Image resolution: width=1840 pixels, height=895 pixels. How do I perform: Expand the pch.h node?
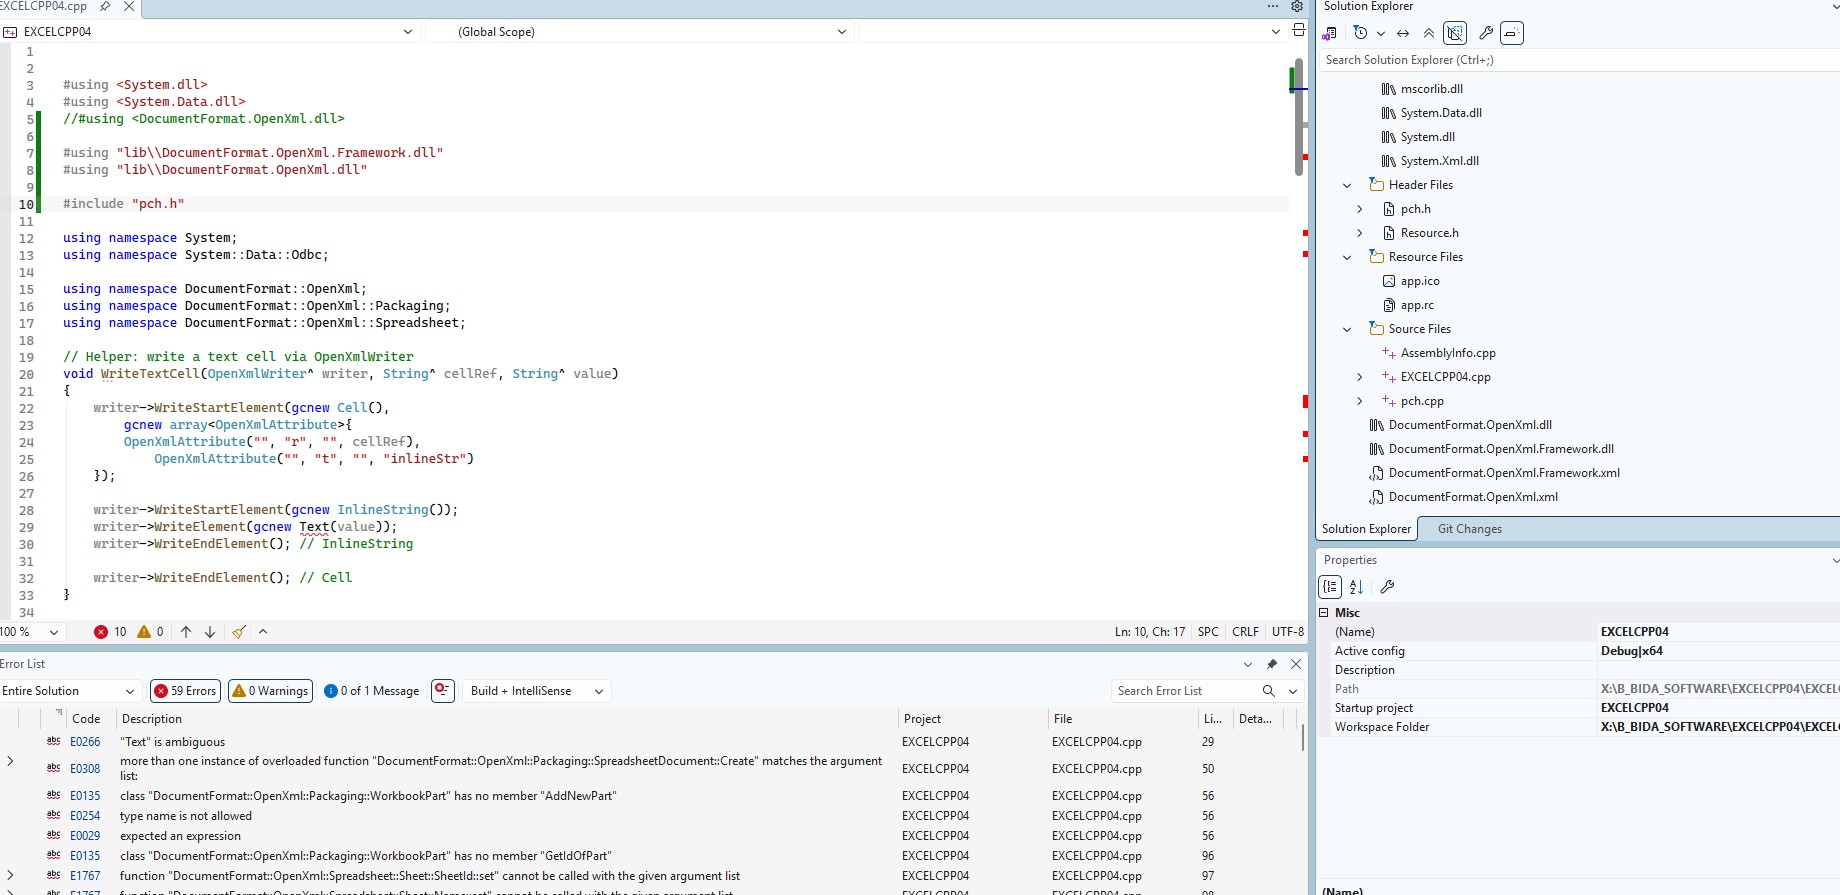click(1360, 209)
